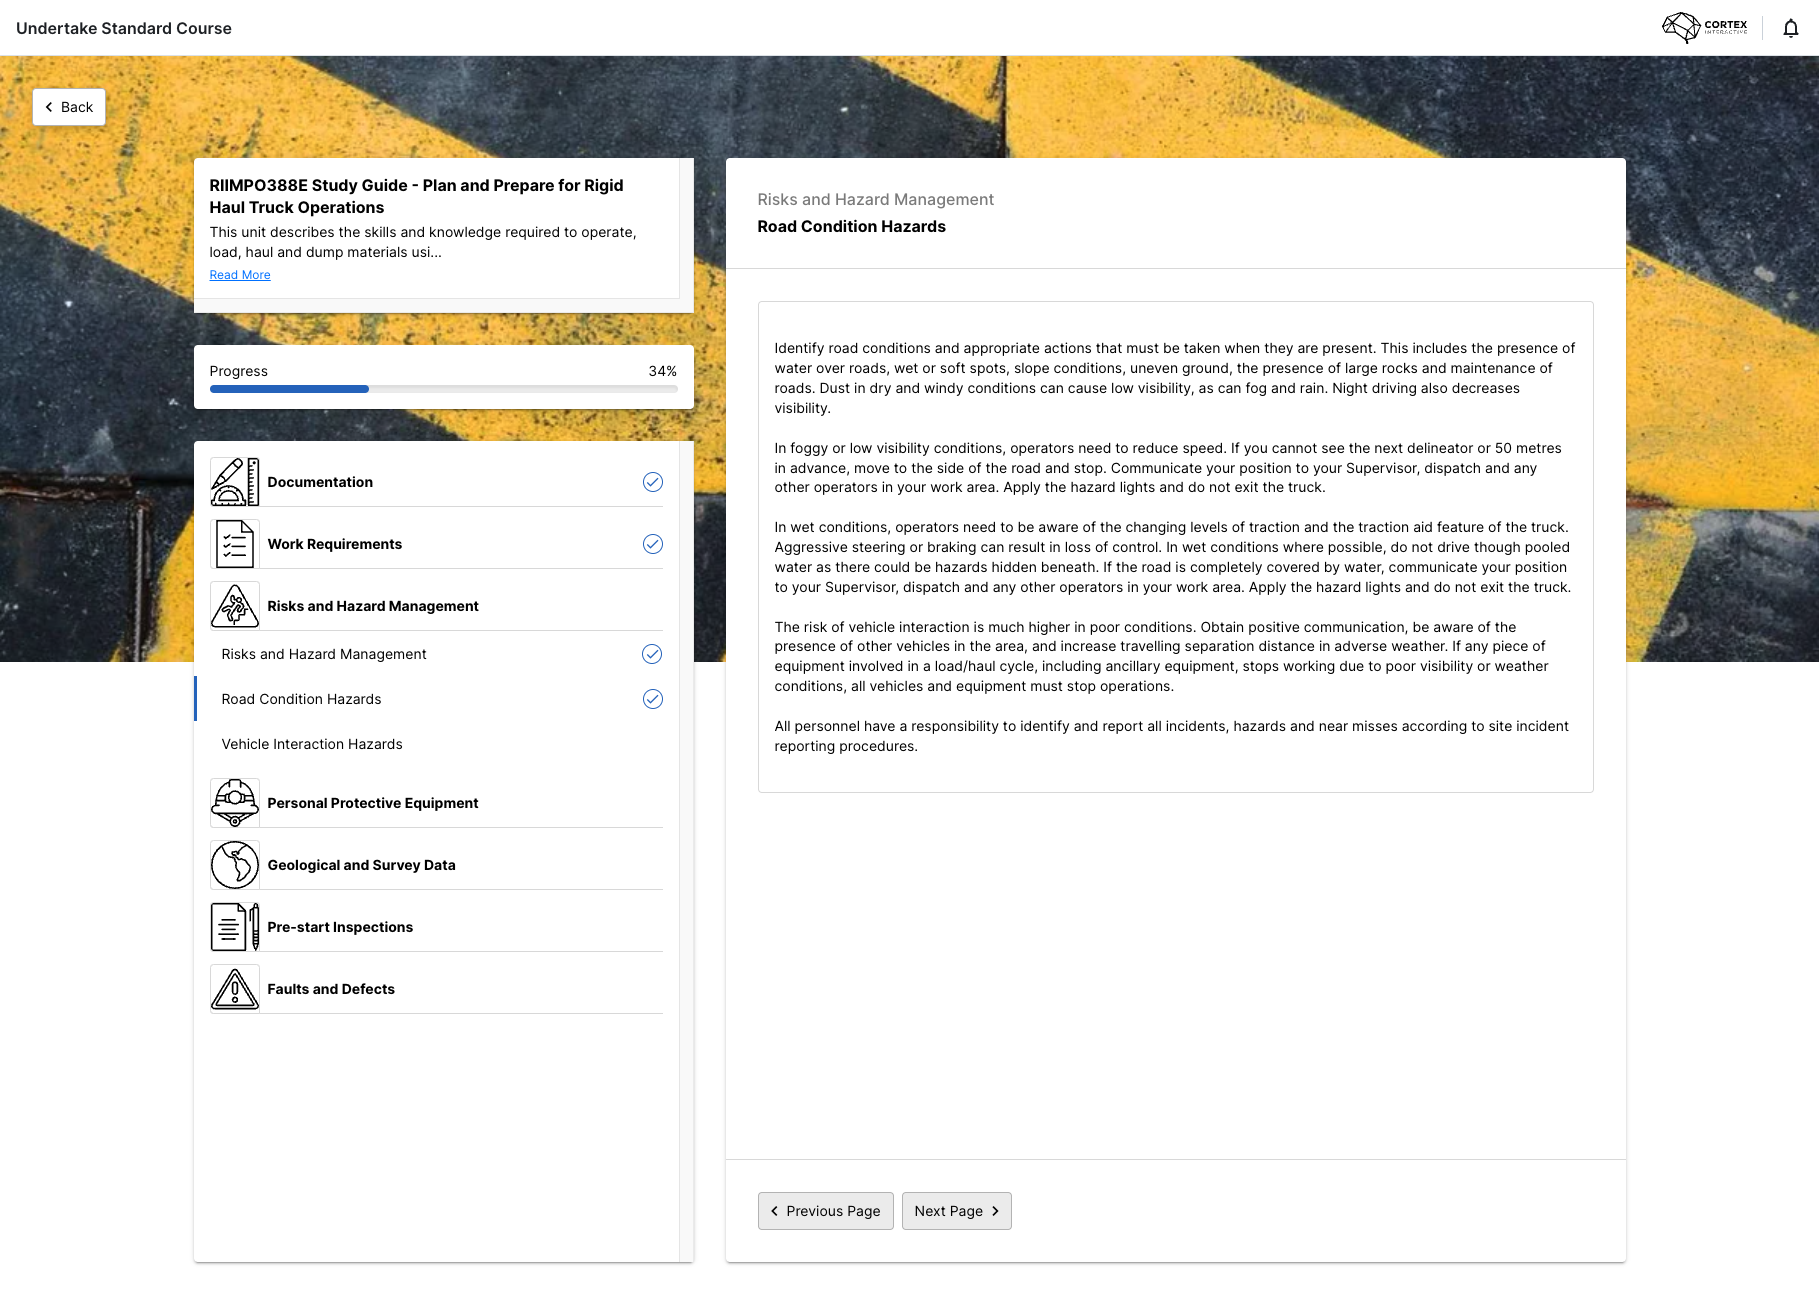Click the Cortex Interactive logo
The width and height of the screenshot is (1819, 1294).
(1705, 27)
